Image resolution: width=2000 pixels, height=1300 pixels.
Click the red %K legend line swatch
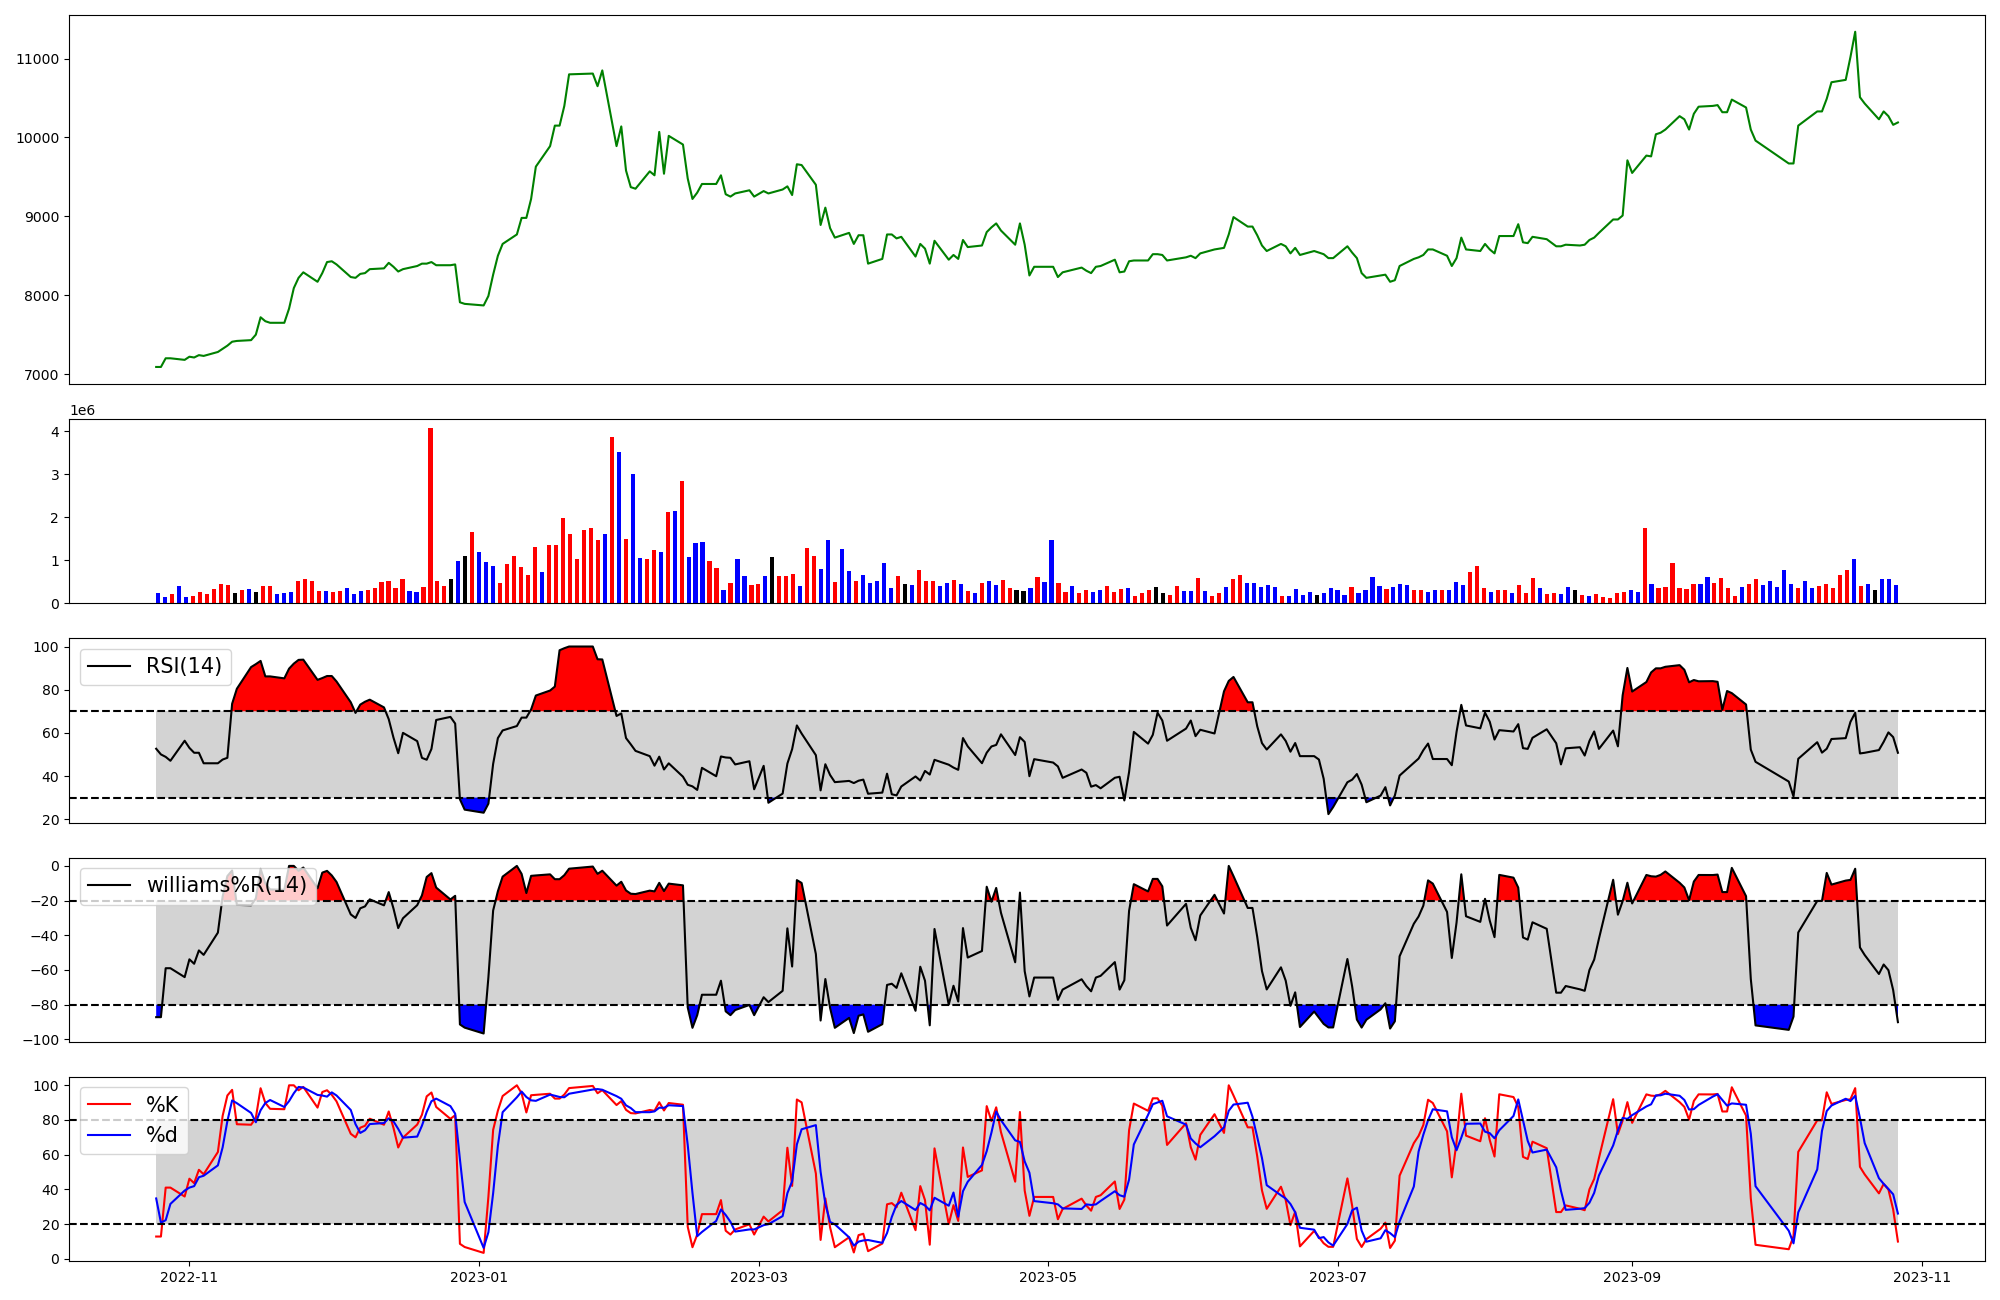[x=110, y=1104]
